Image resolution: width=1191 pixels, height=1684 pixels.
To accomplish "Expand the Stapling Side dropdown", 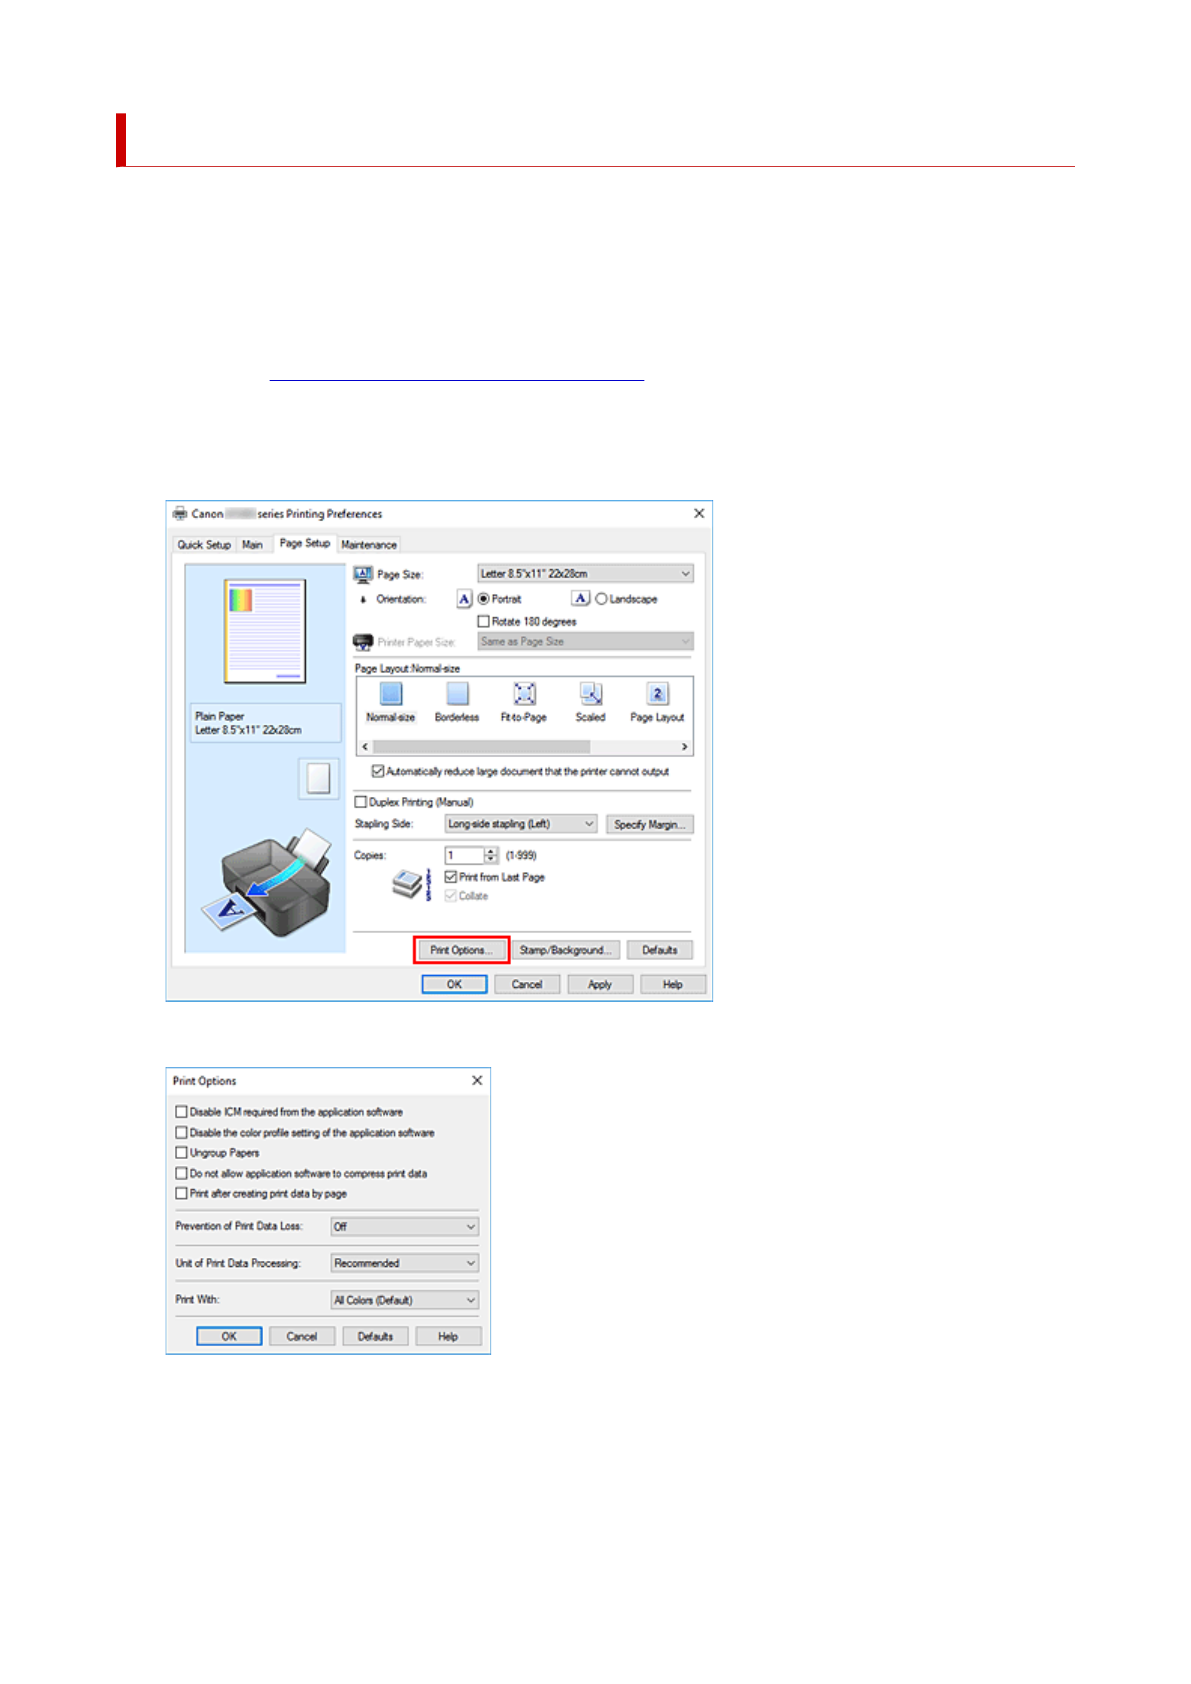I will (521, 824).
